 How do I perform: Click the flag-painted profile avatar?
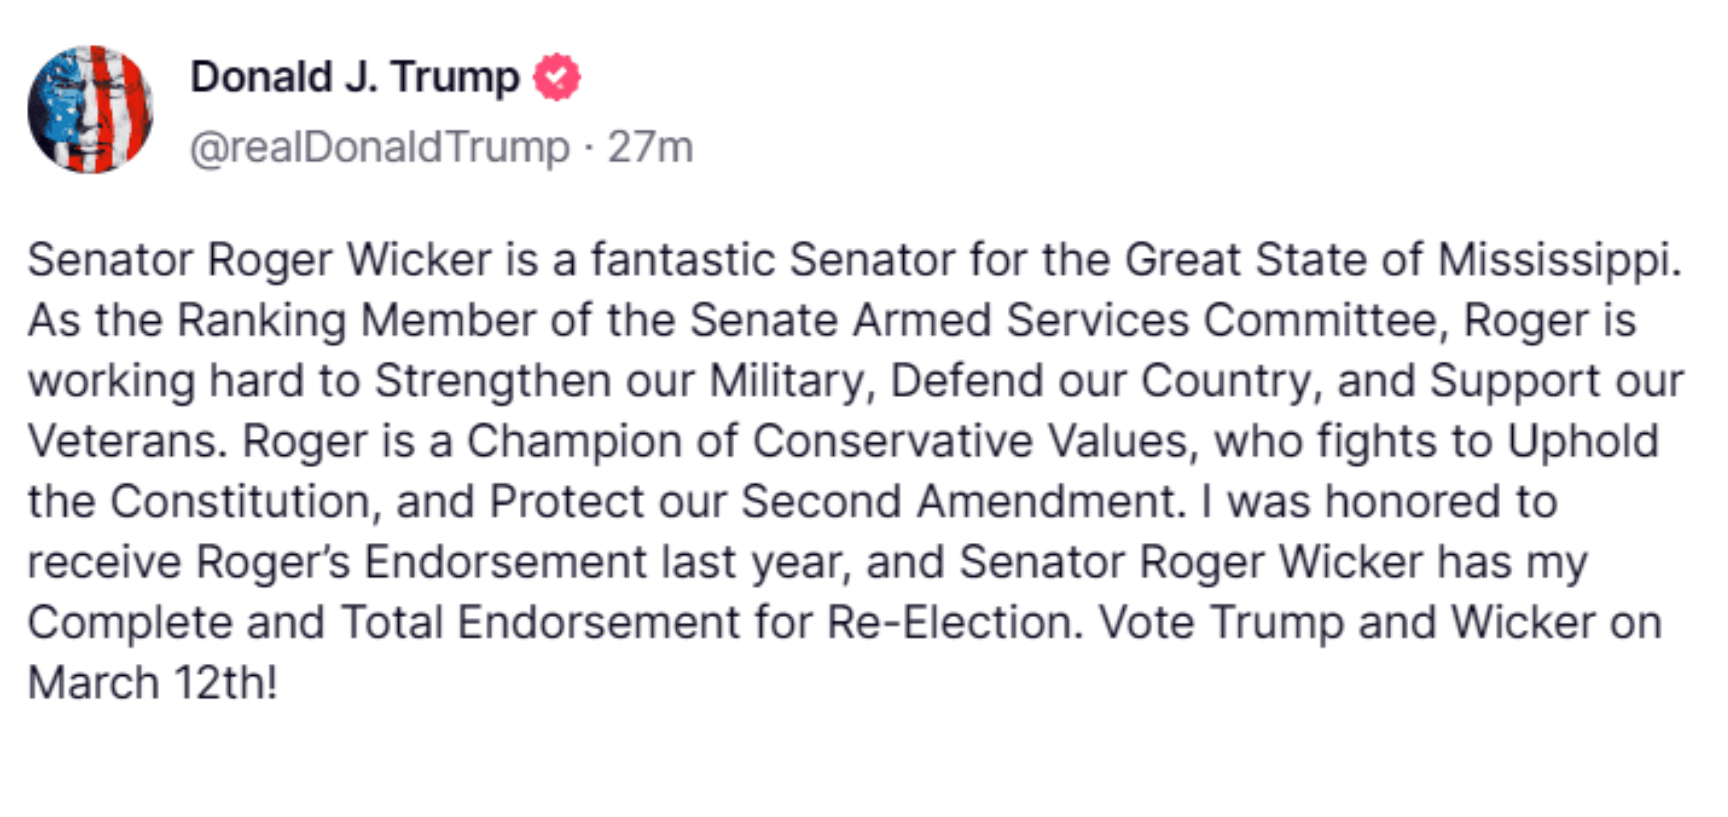90,110
